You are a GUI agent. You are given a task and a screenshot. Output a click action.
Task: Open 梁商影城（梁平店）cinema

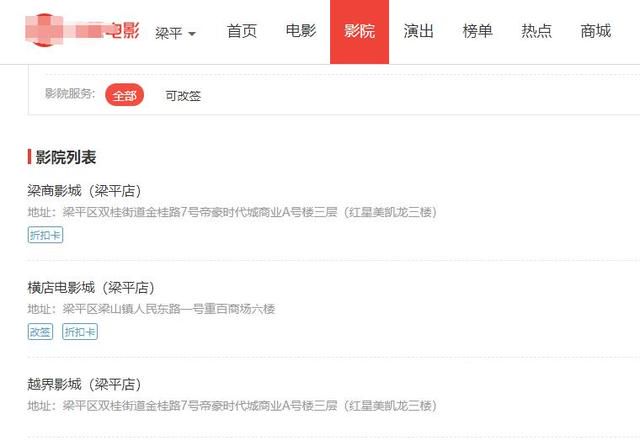(84, 191)
